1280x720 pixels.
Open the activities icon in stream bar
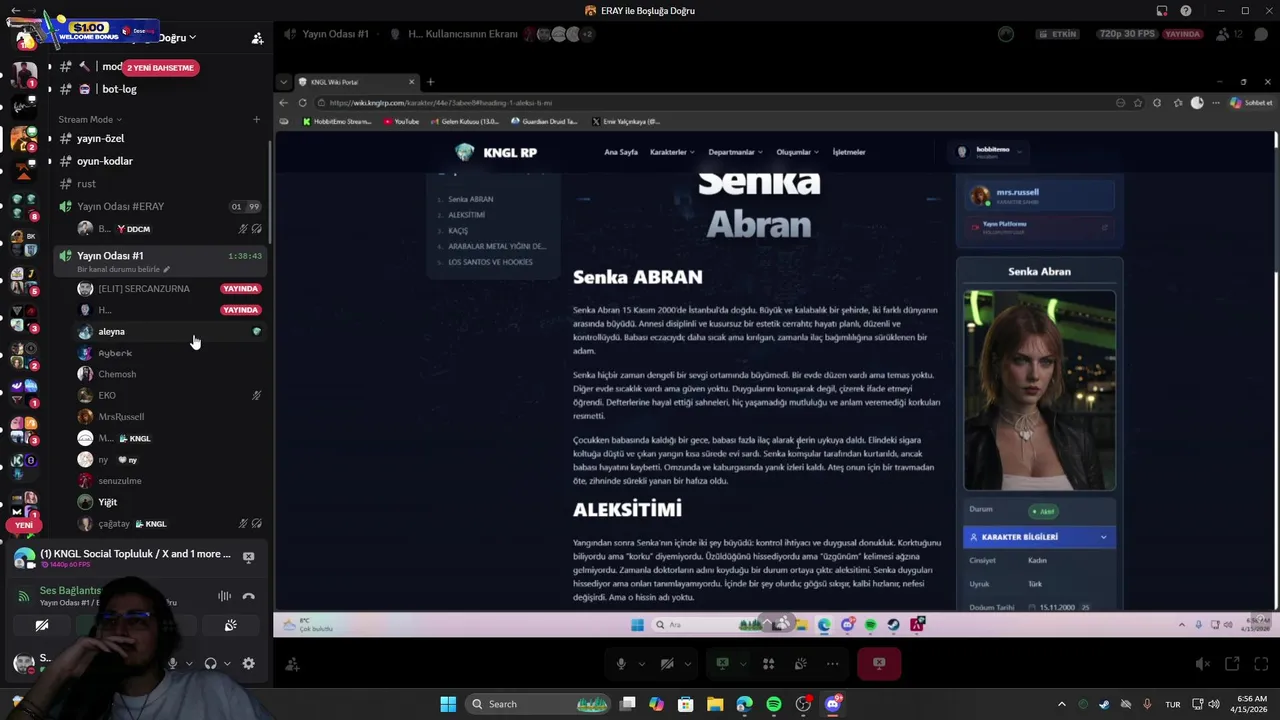click(x=768, y=664)
